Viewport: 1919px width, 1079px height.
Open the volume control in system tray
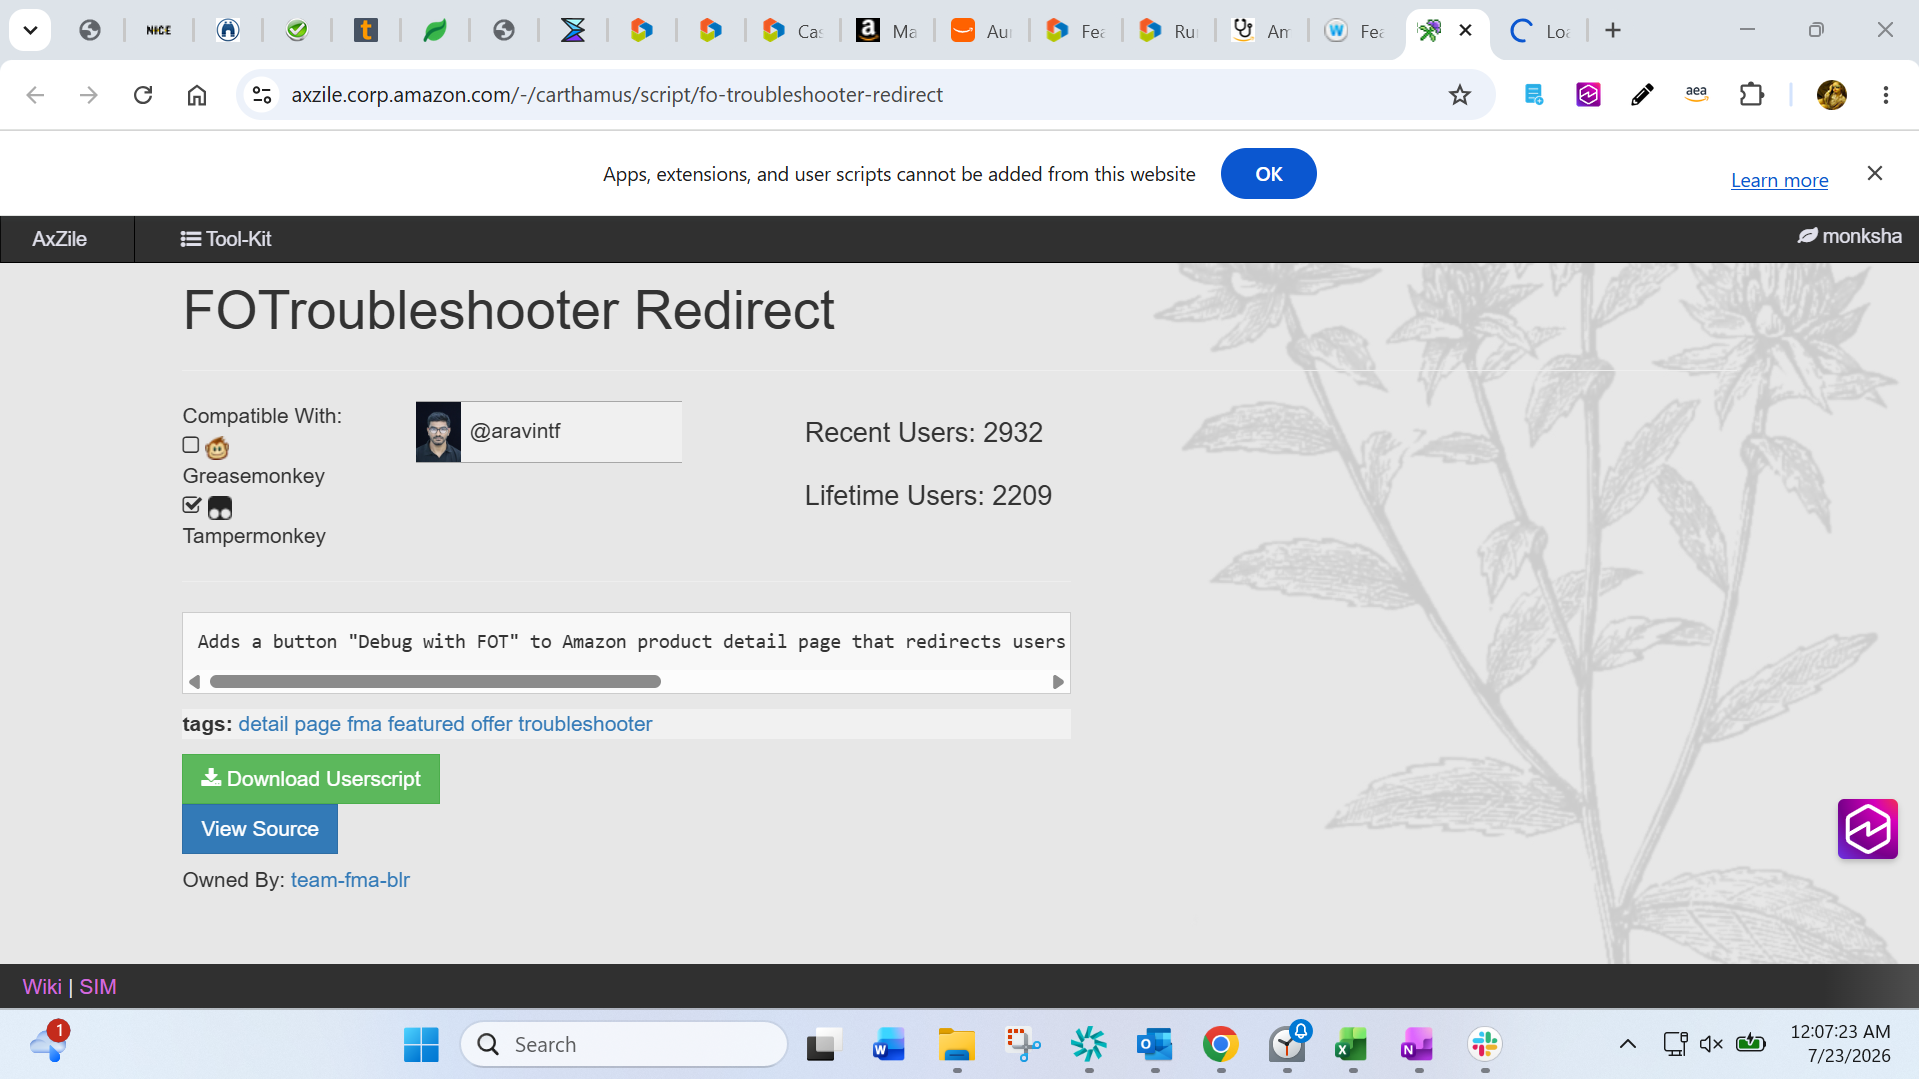(1711, 1045)
